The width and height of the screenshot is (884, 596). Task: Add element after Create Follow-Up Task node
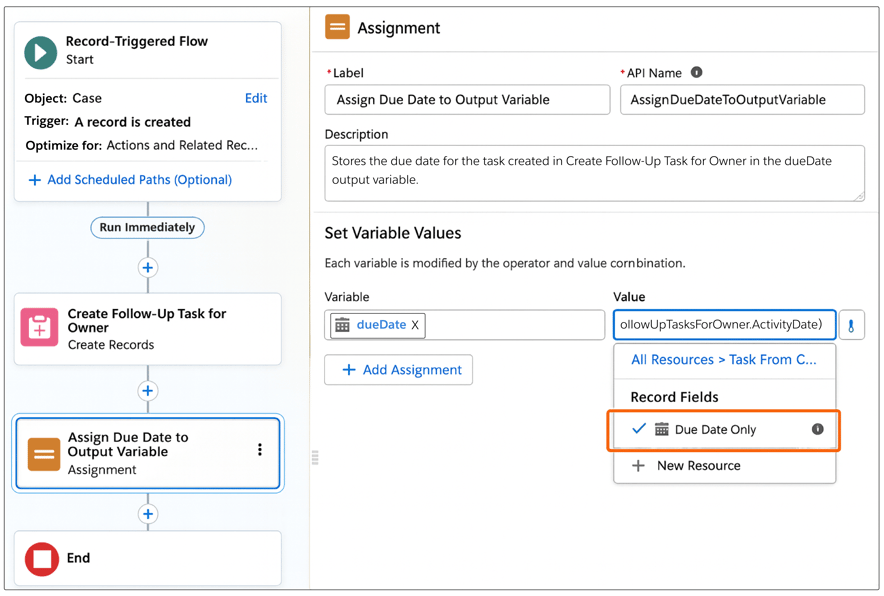click(x=148, y=391)
